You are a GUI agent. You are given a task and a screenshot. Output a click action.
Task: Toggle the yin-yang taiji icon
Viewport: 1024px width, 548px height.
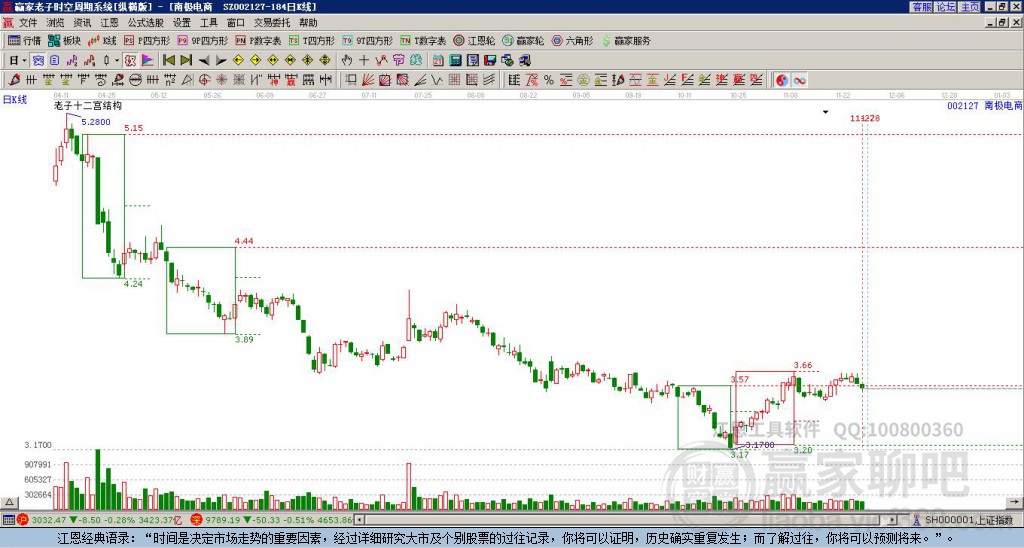(782, 80)
